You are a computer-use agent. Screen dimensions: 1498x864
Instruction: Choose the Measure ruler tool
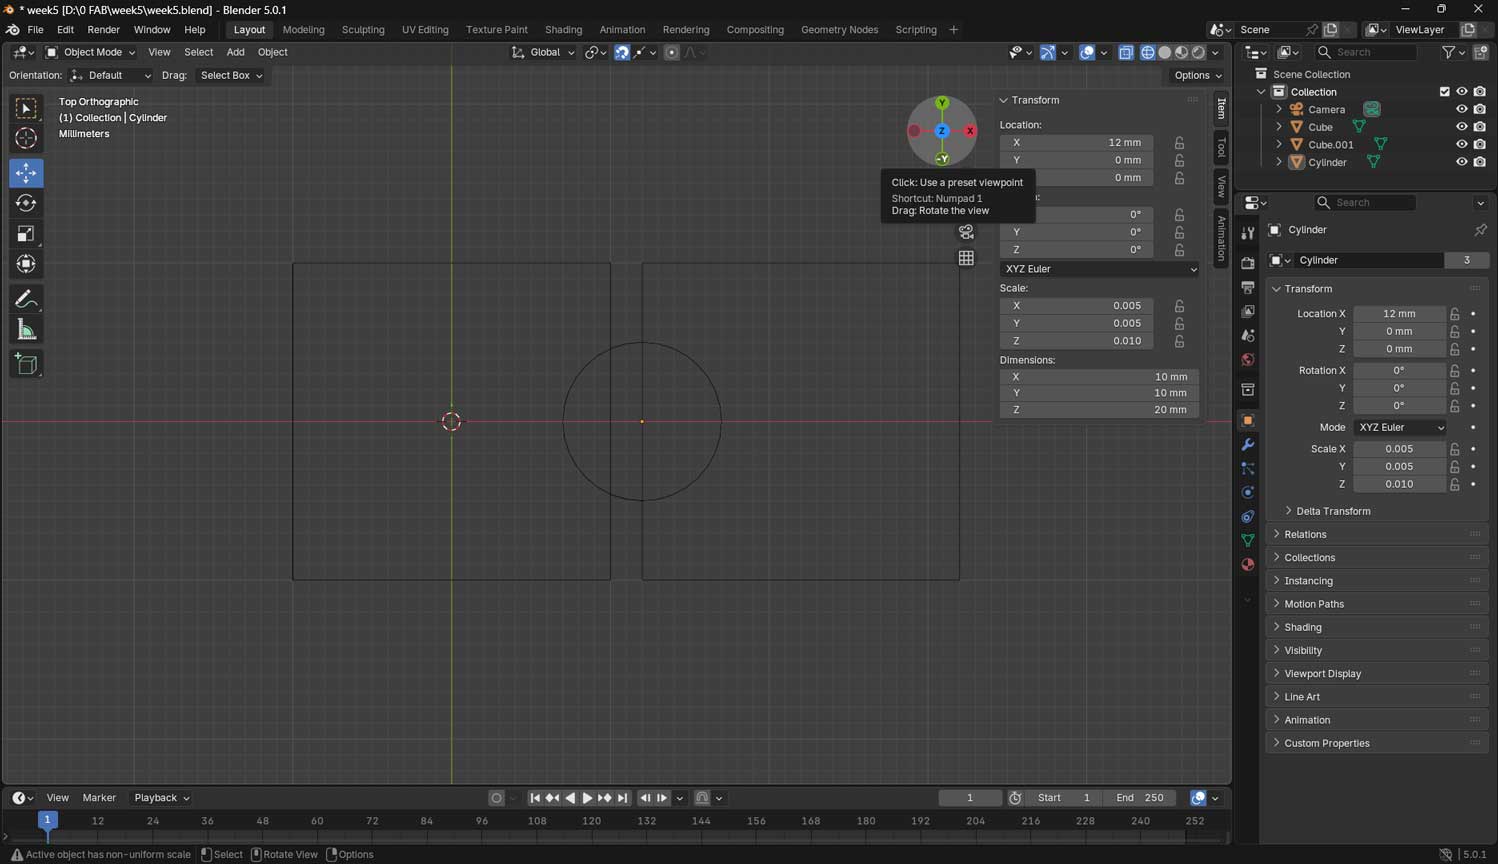[26, 330]
